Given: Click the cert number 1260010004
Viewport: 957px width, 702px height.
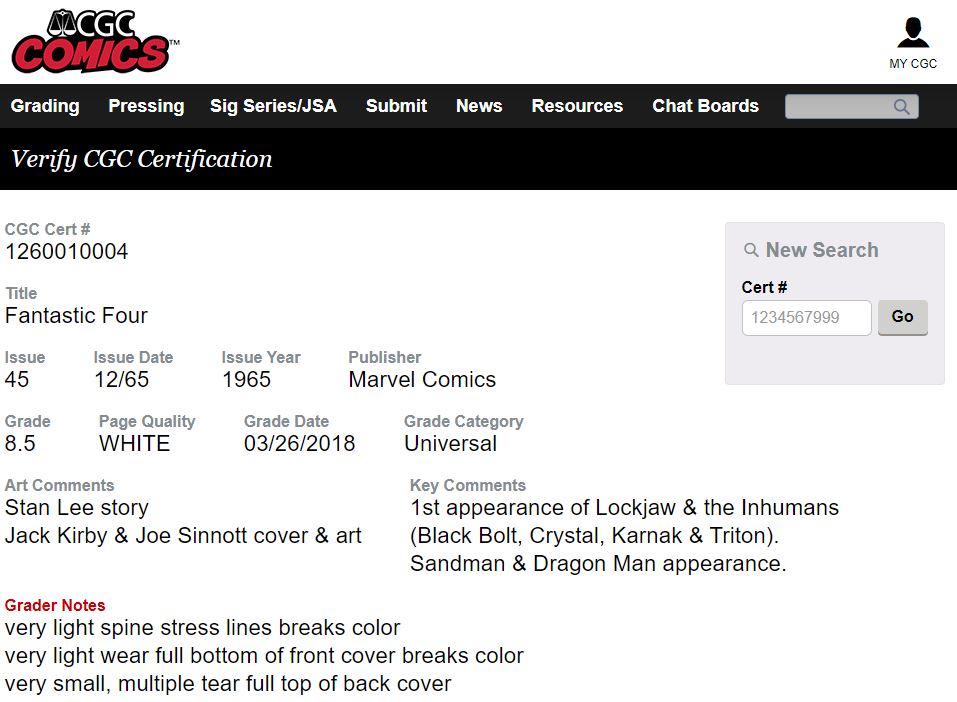Looking at the screenshot, I should click(67, 251).
